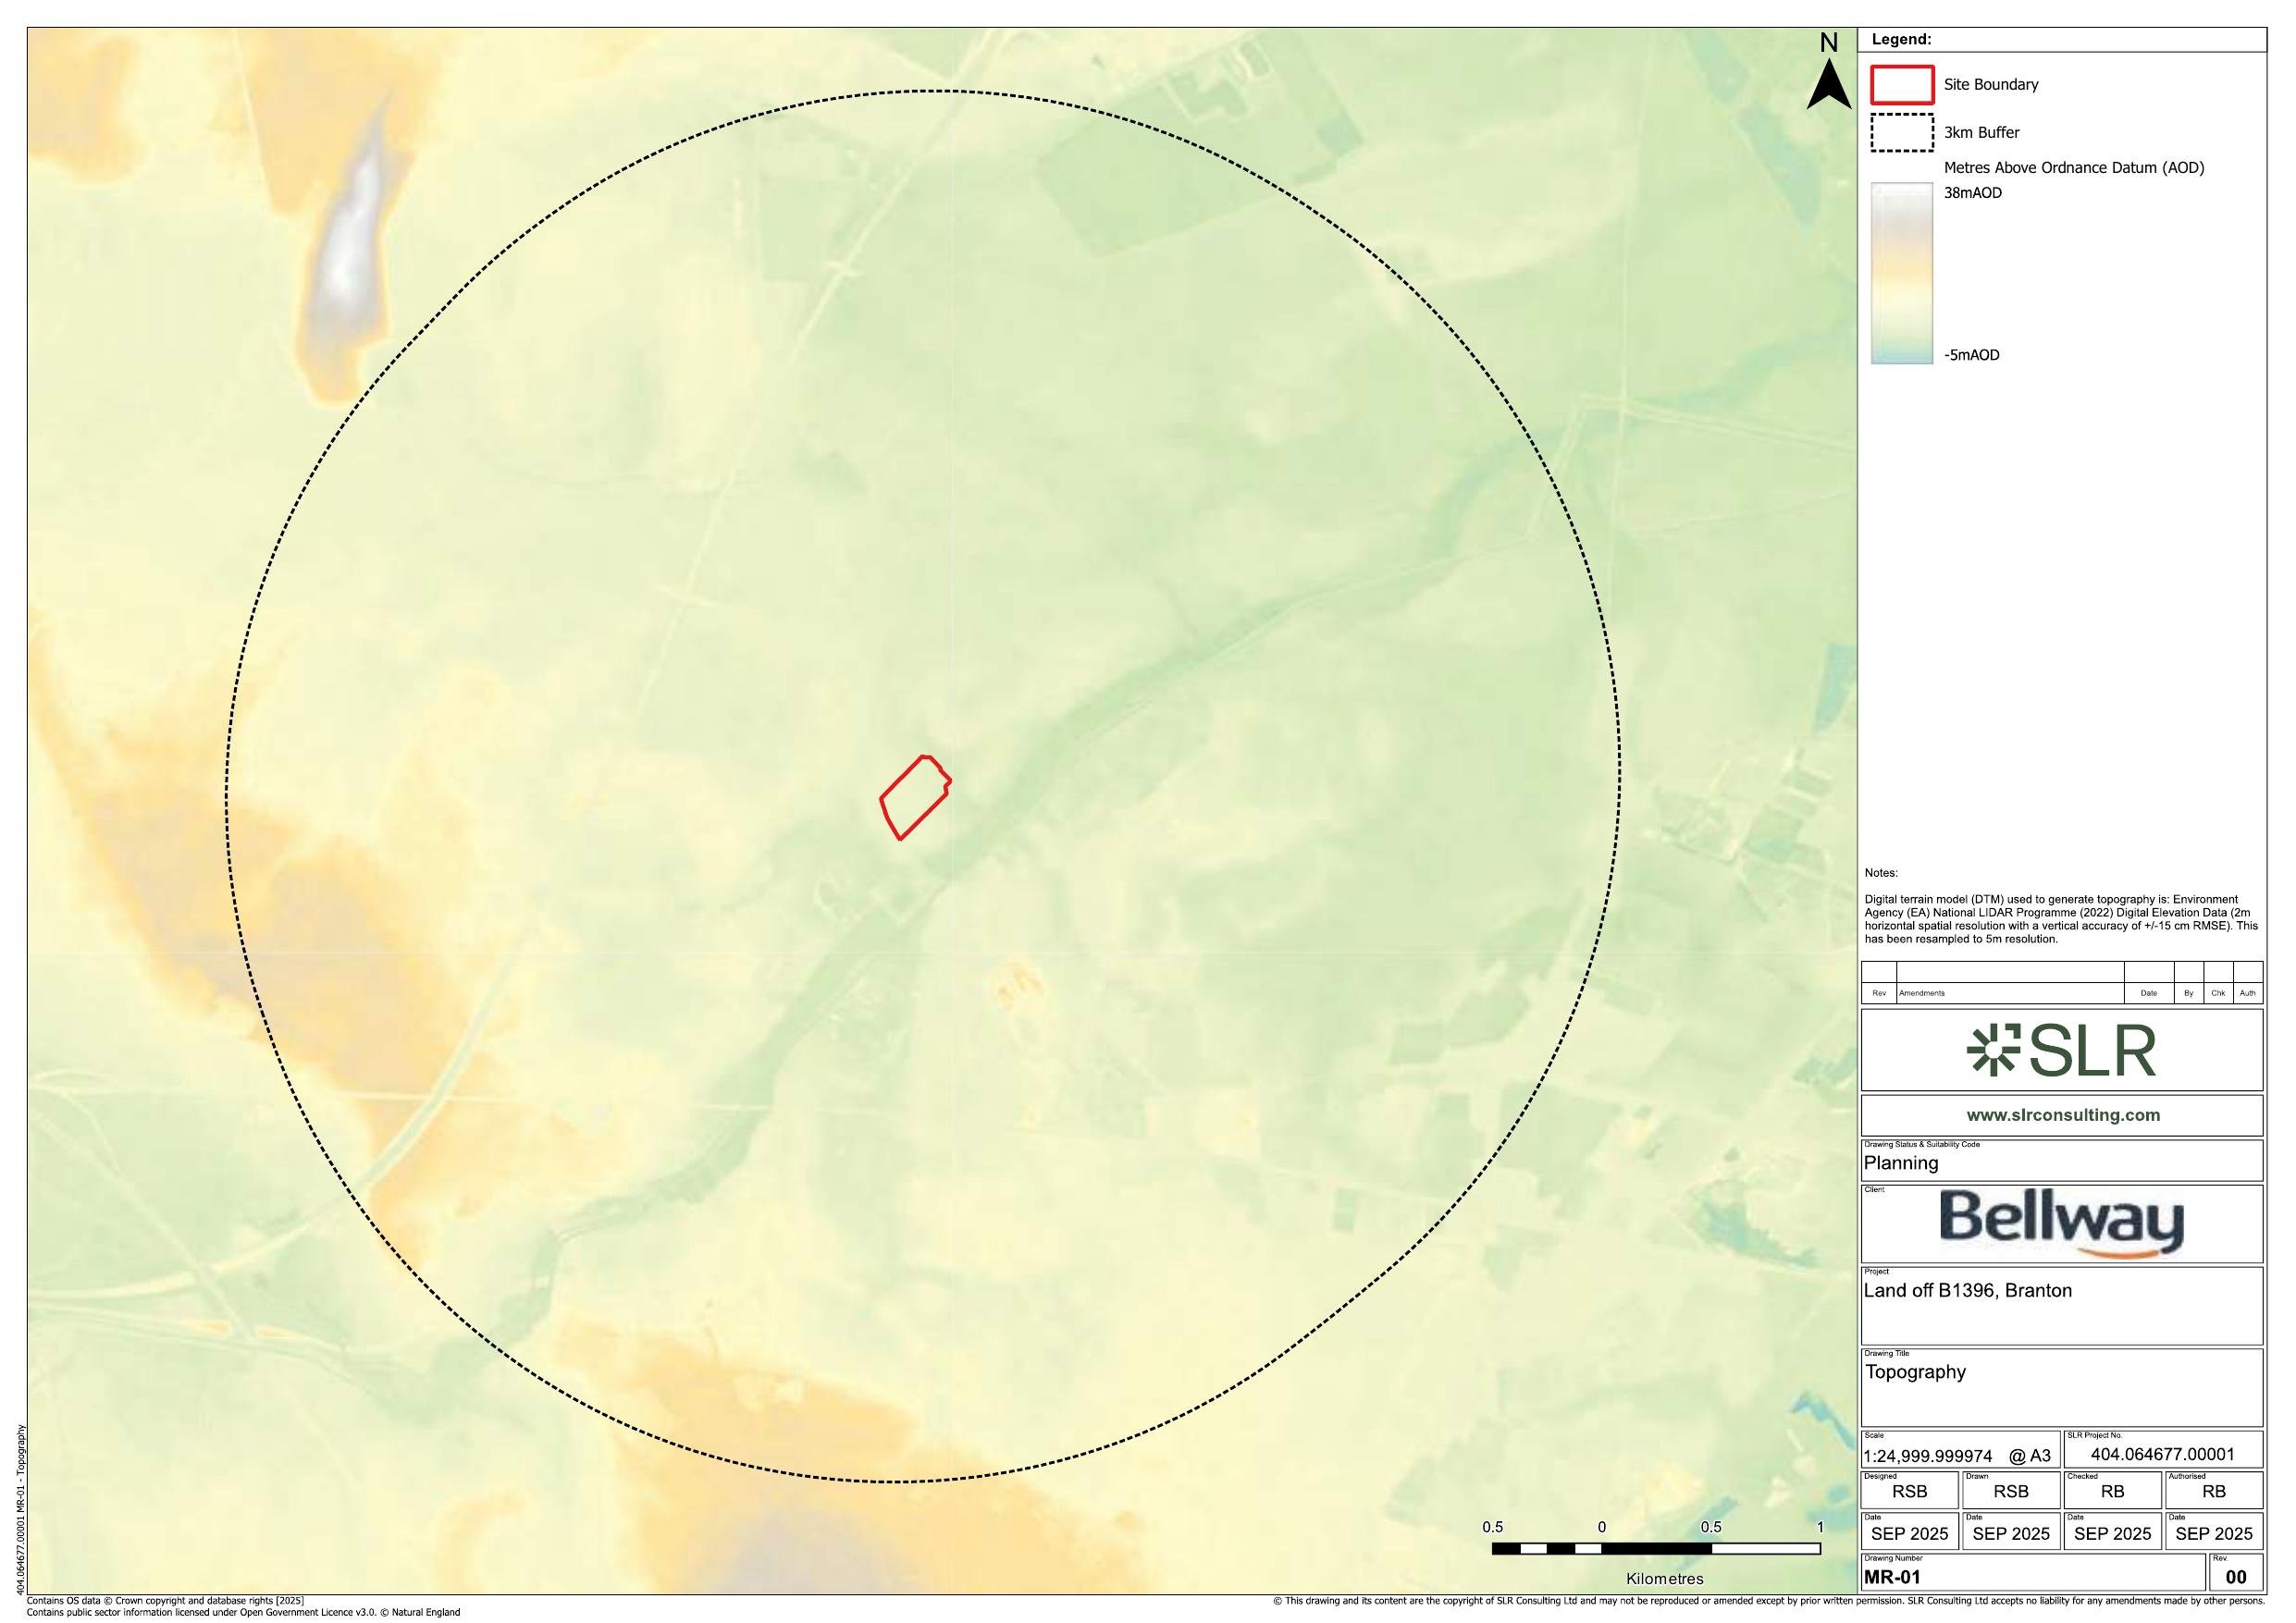Click the Topography drawing title field
Image resolution: width=2296 pixels, height=1623 pixels.
(x=1915, y=1372)
